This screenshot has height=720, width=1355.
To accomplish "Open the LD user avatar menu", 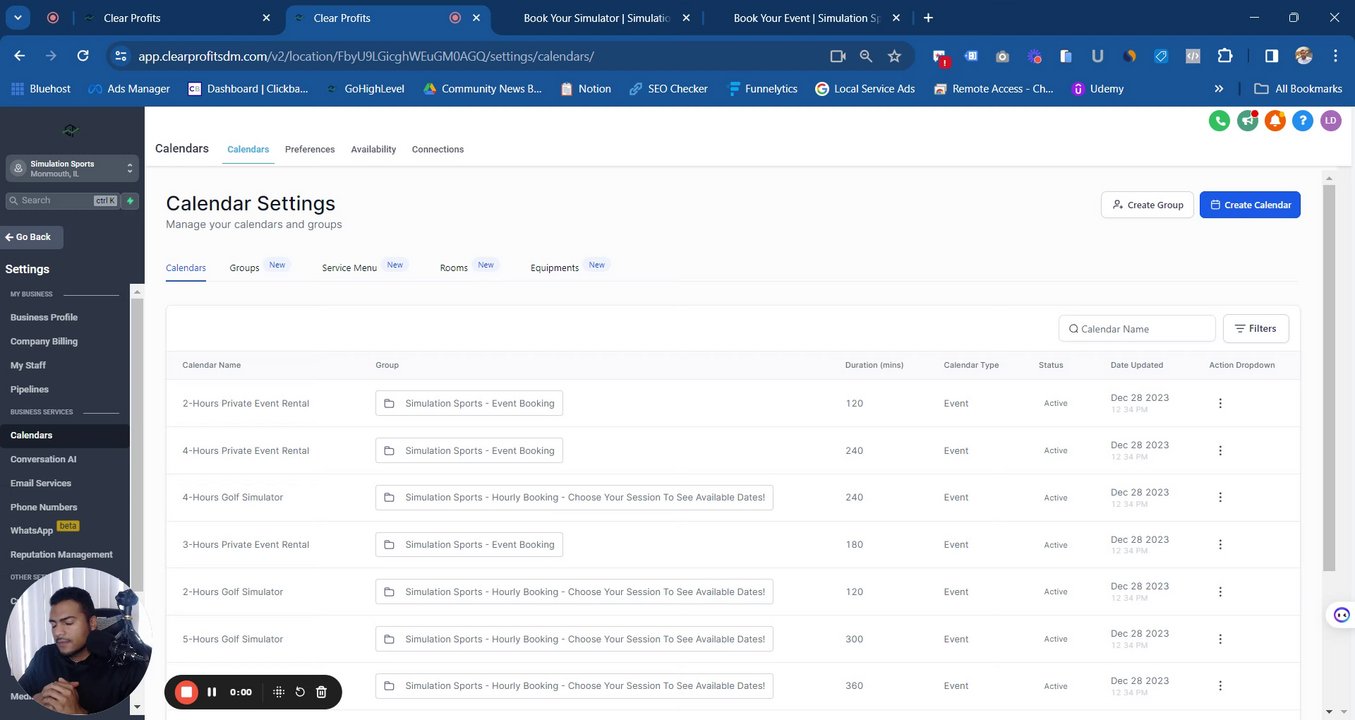I will click(x=1330, y=121).
